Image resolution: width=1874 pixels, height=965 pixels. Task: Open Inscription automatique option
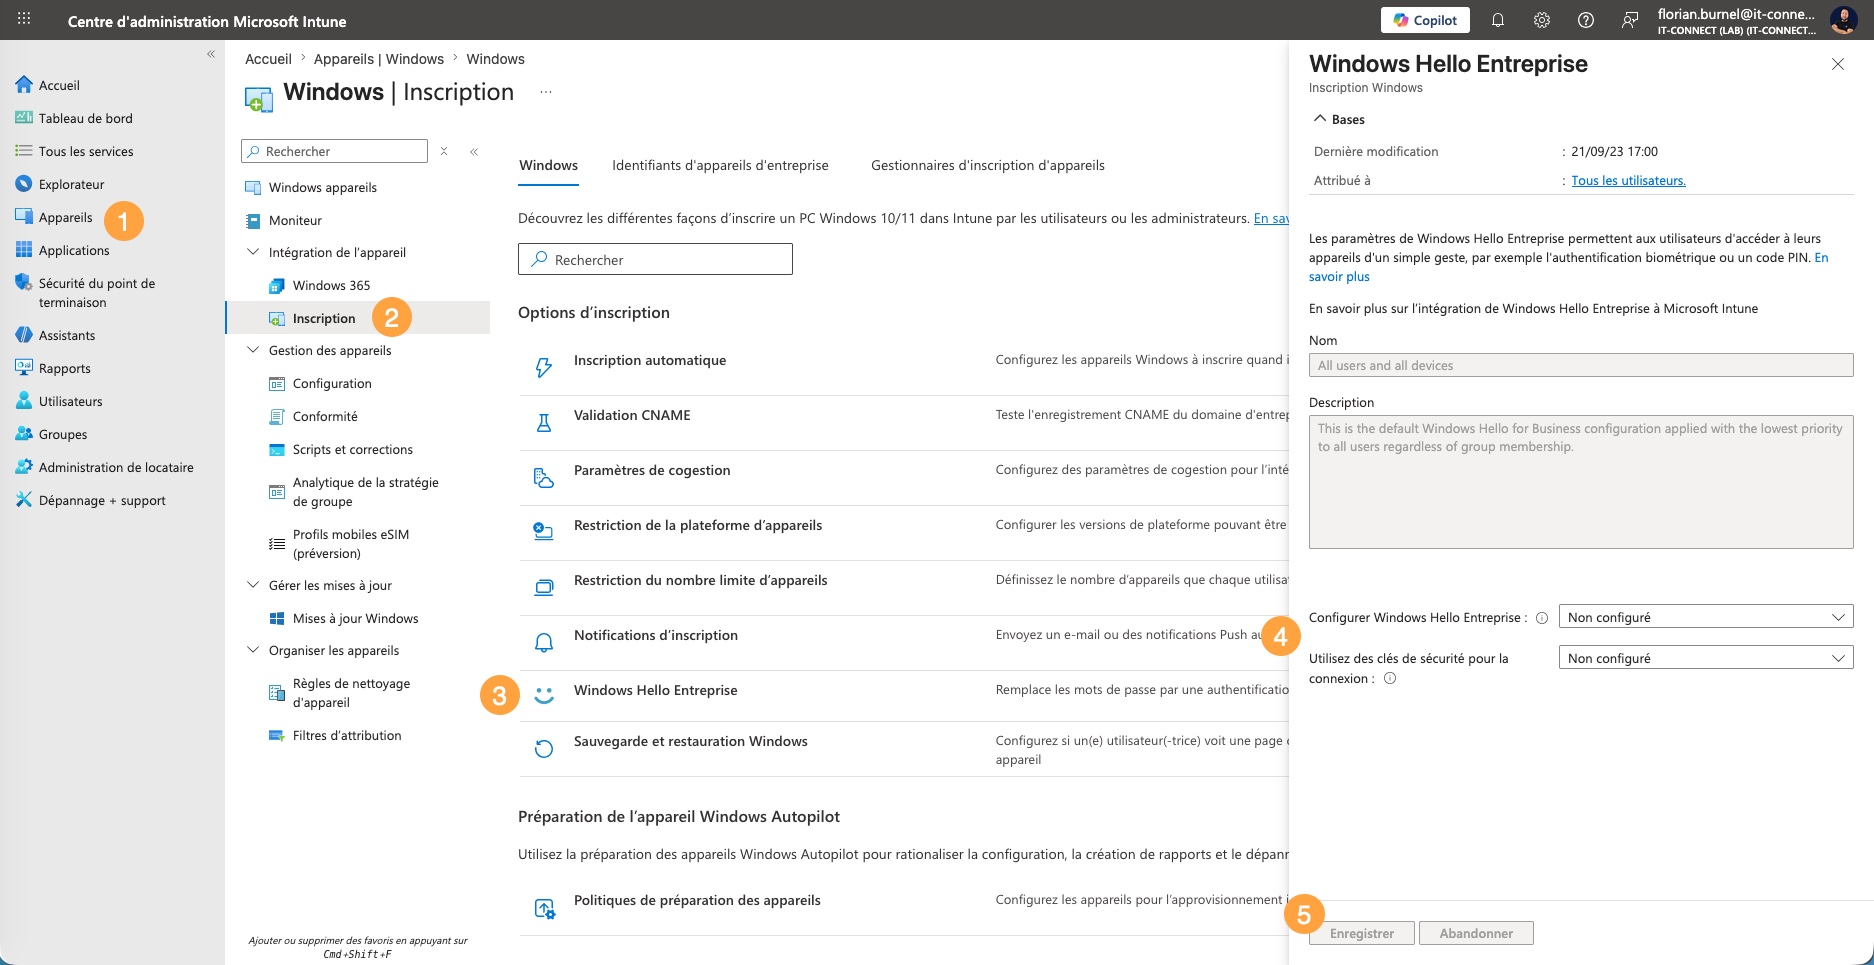(x=650, y=360)
